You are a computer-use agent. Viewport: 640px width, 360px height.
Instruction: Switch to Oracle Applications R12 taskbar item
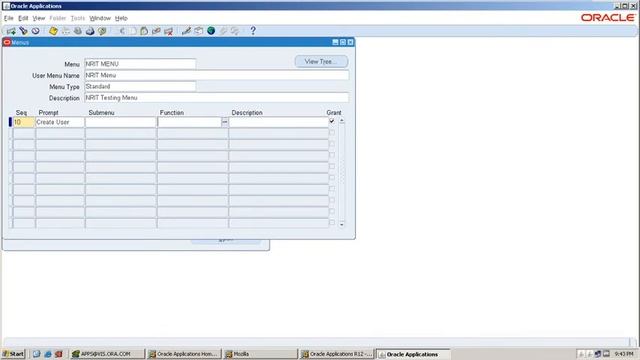337,354
